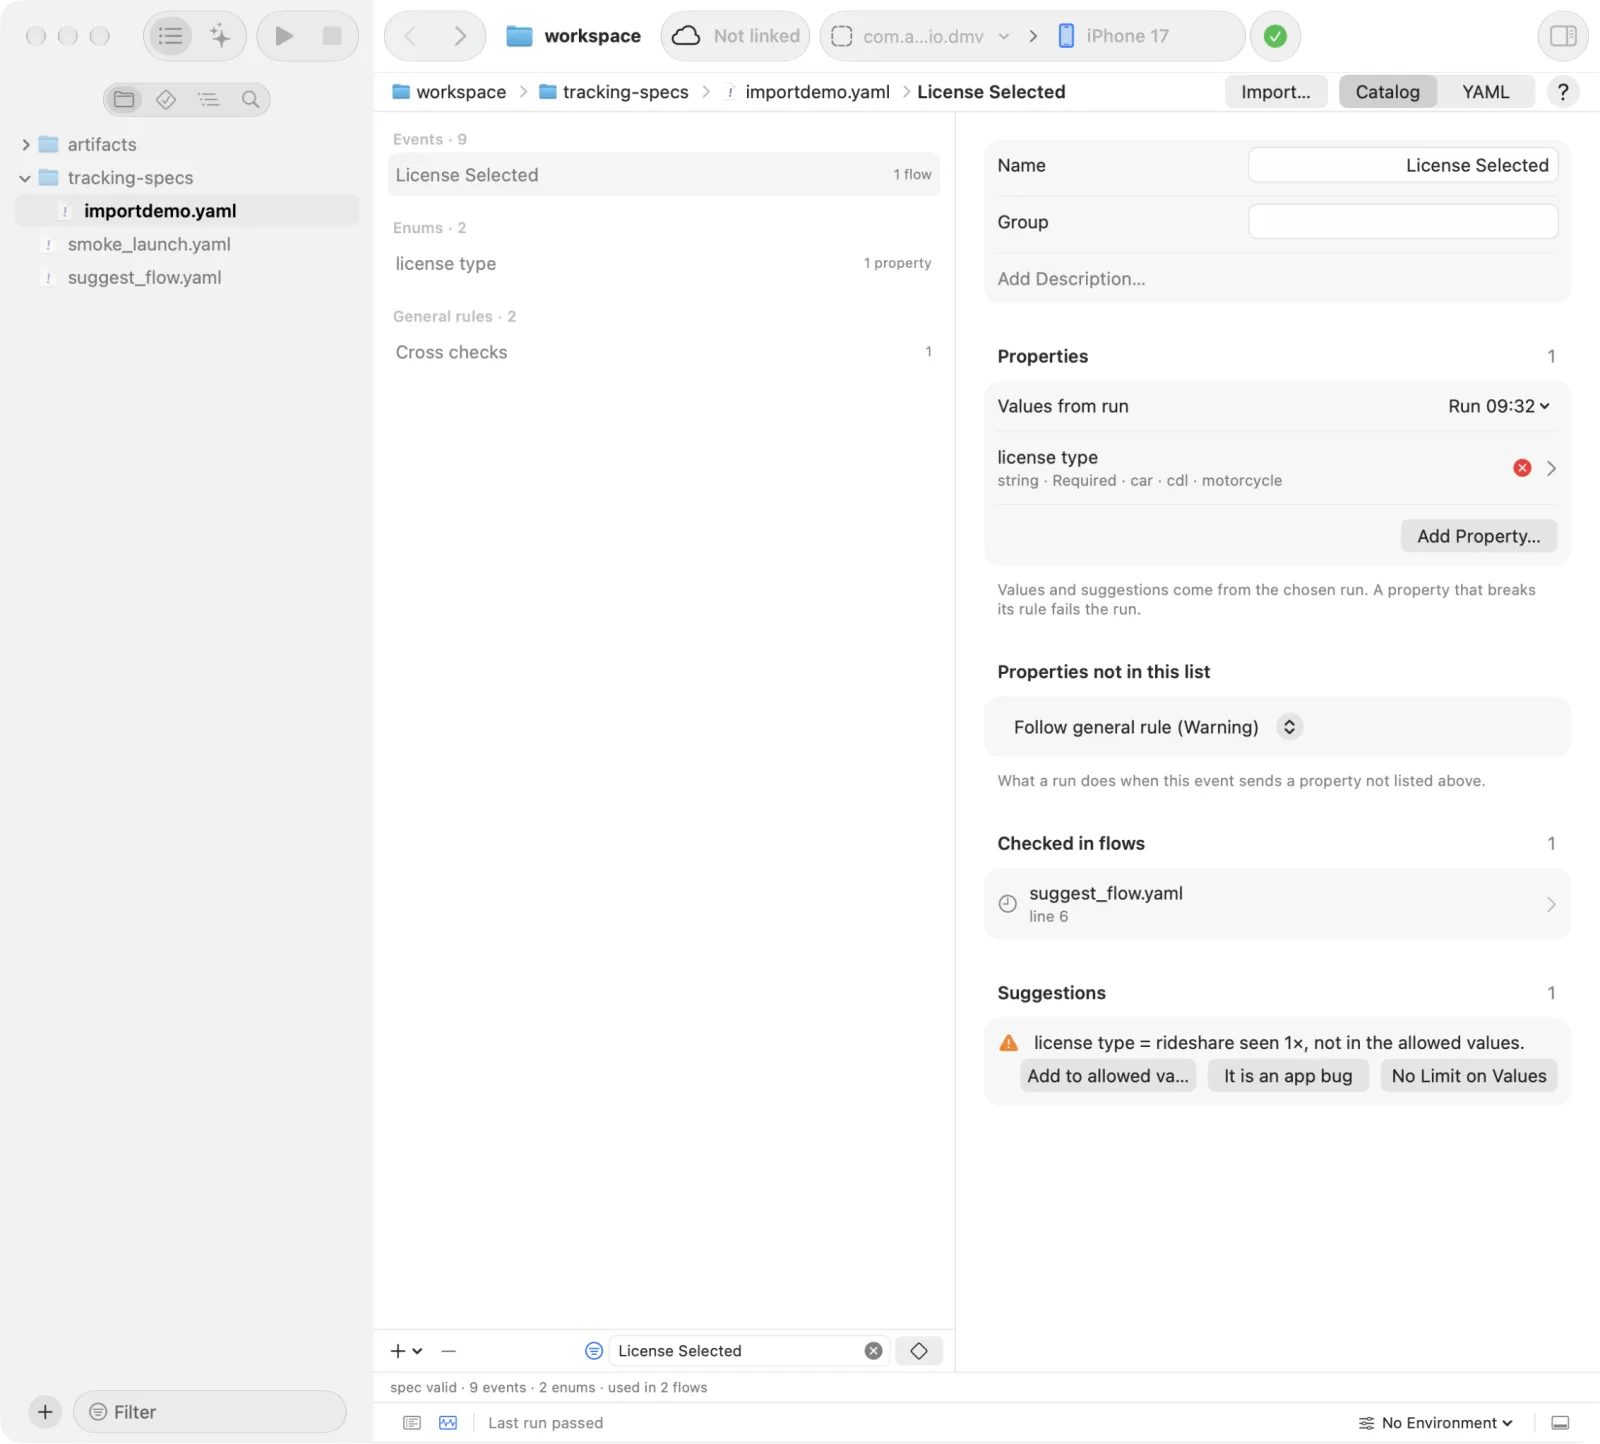Click It is an app bug button
Screen dimensions: 1600x1444
click(1288, 1076)
